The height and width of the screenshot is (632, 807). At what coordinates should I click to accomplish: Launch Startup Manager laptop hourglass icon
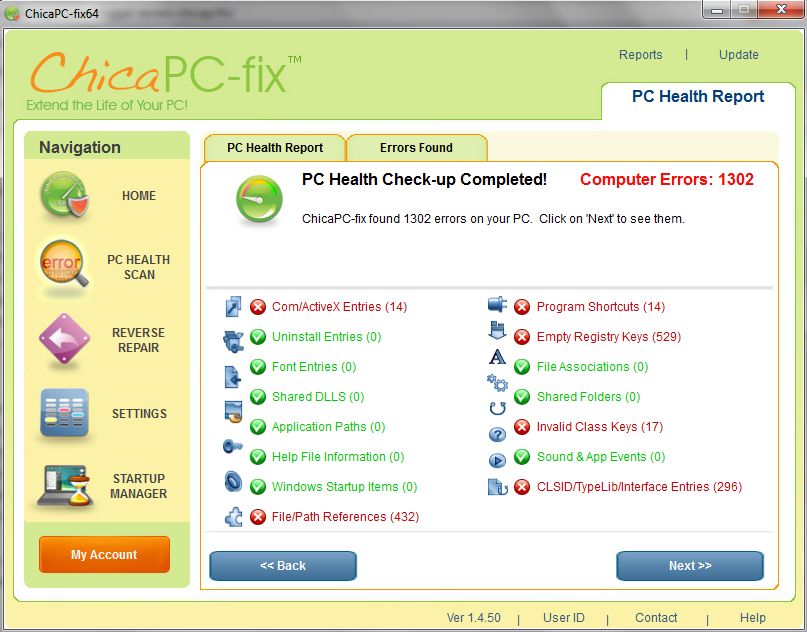pyautogui.click(x=65, y=485)
